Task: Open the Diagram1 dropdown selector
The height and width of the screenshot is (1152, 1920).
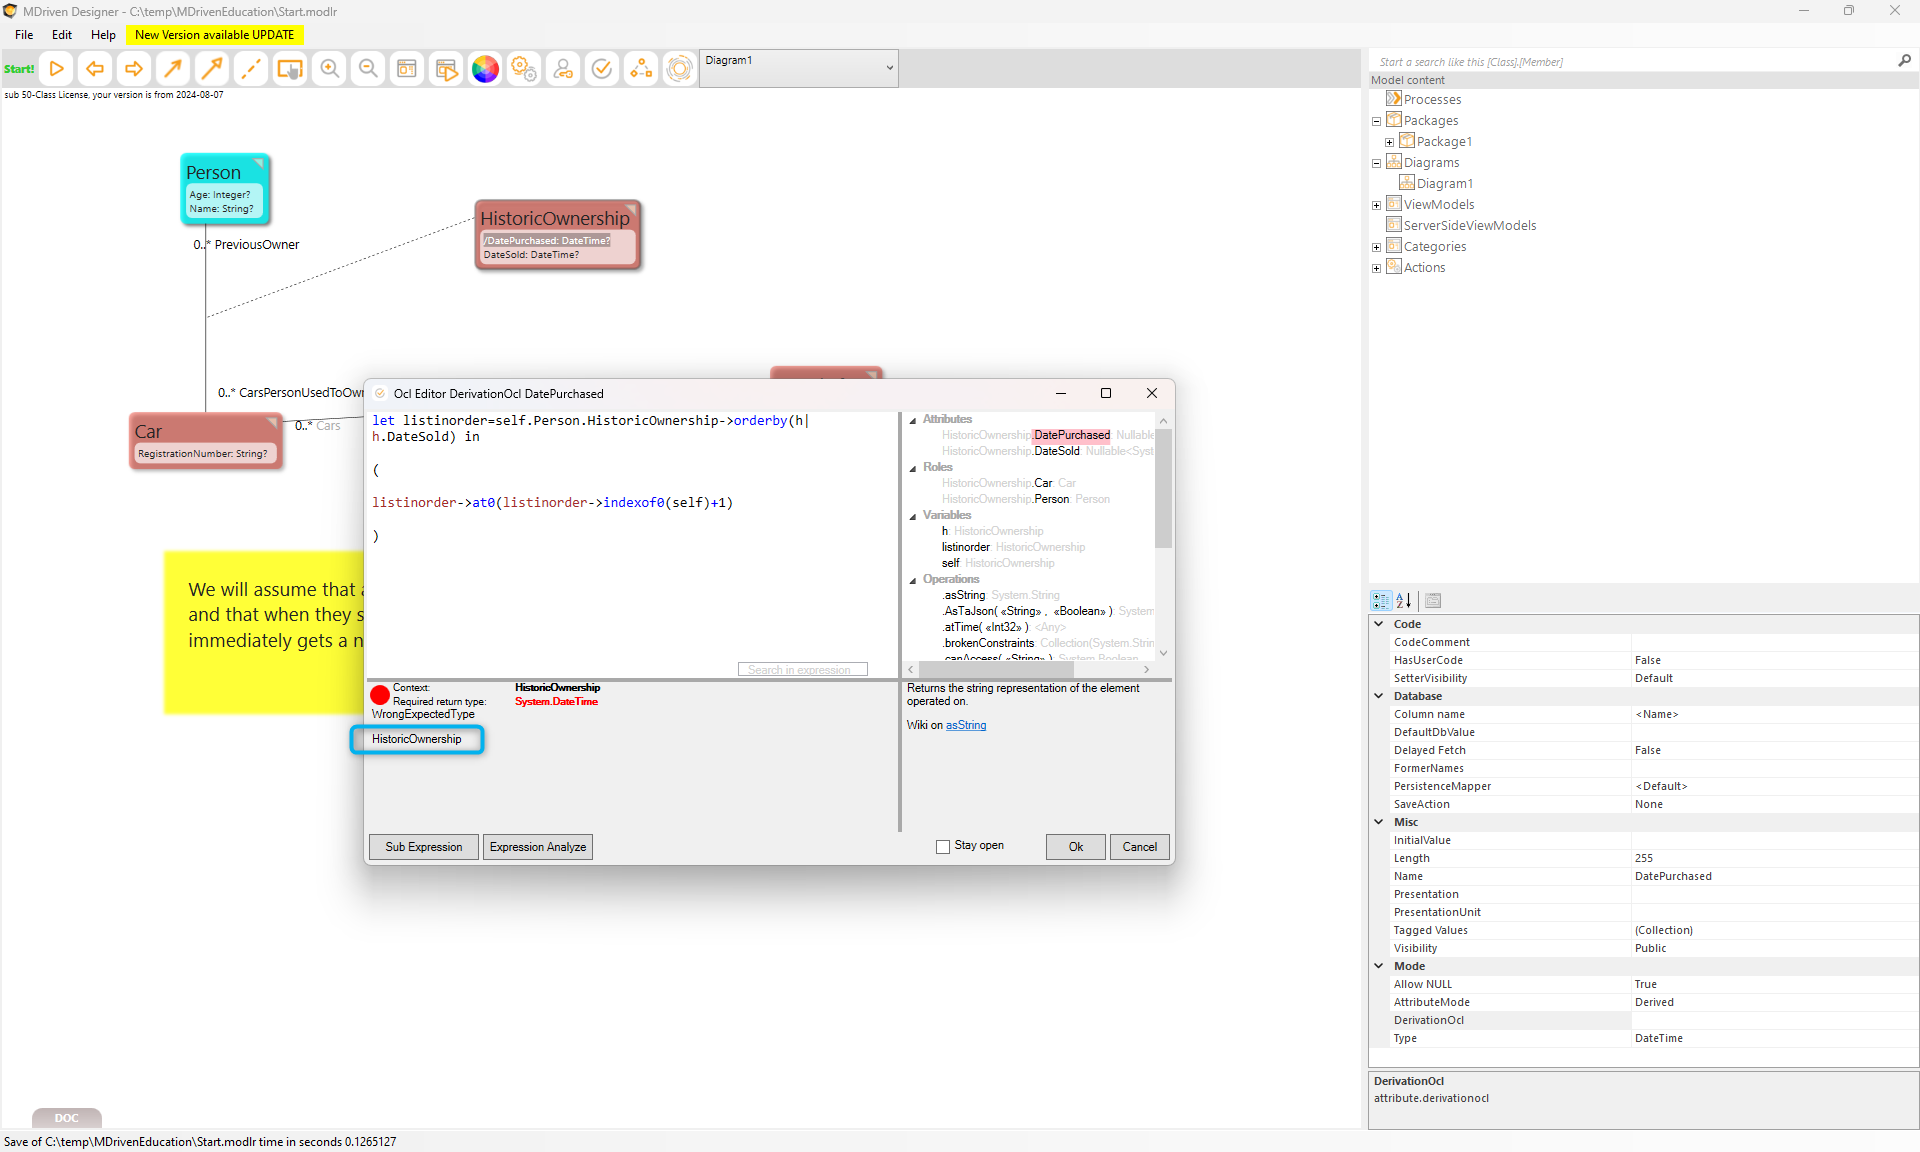Action: click(x=889, y=68)
